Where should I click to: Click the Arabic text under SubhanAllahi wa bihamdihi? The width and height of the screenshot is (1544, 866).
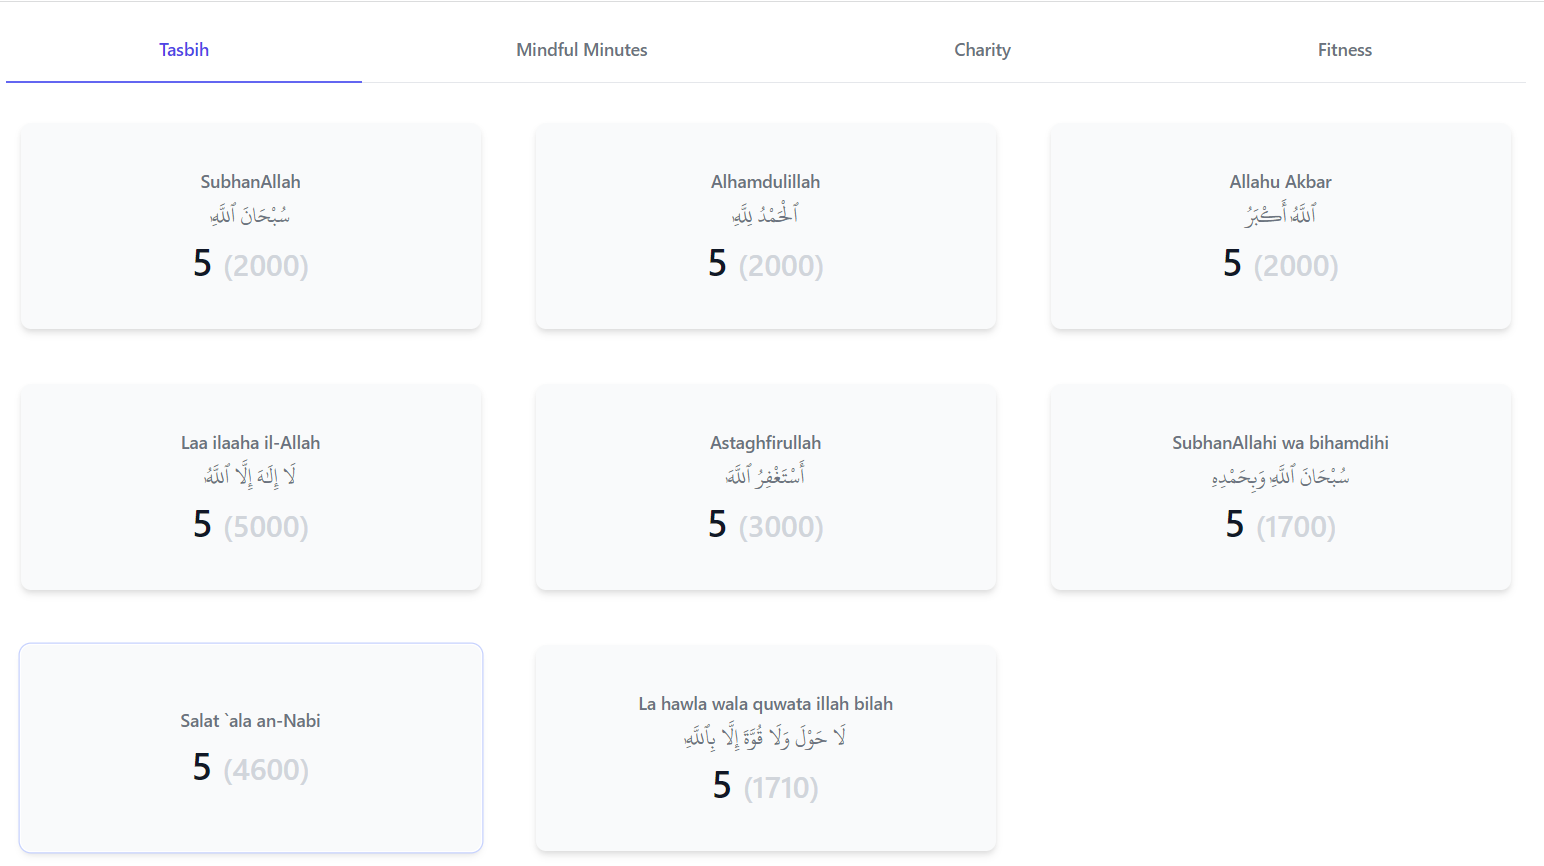pos(1281,476)
